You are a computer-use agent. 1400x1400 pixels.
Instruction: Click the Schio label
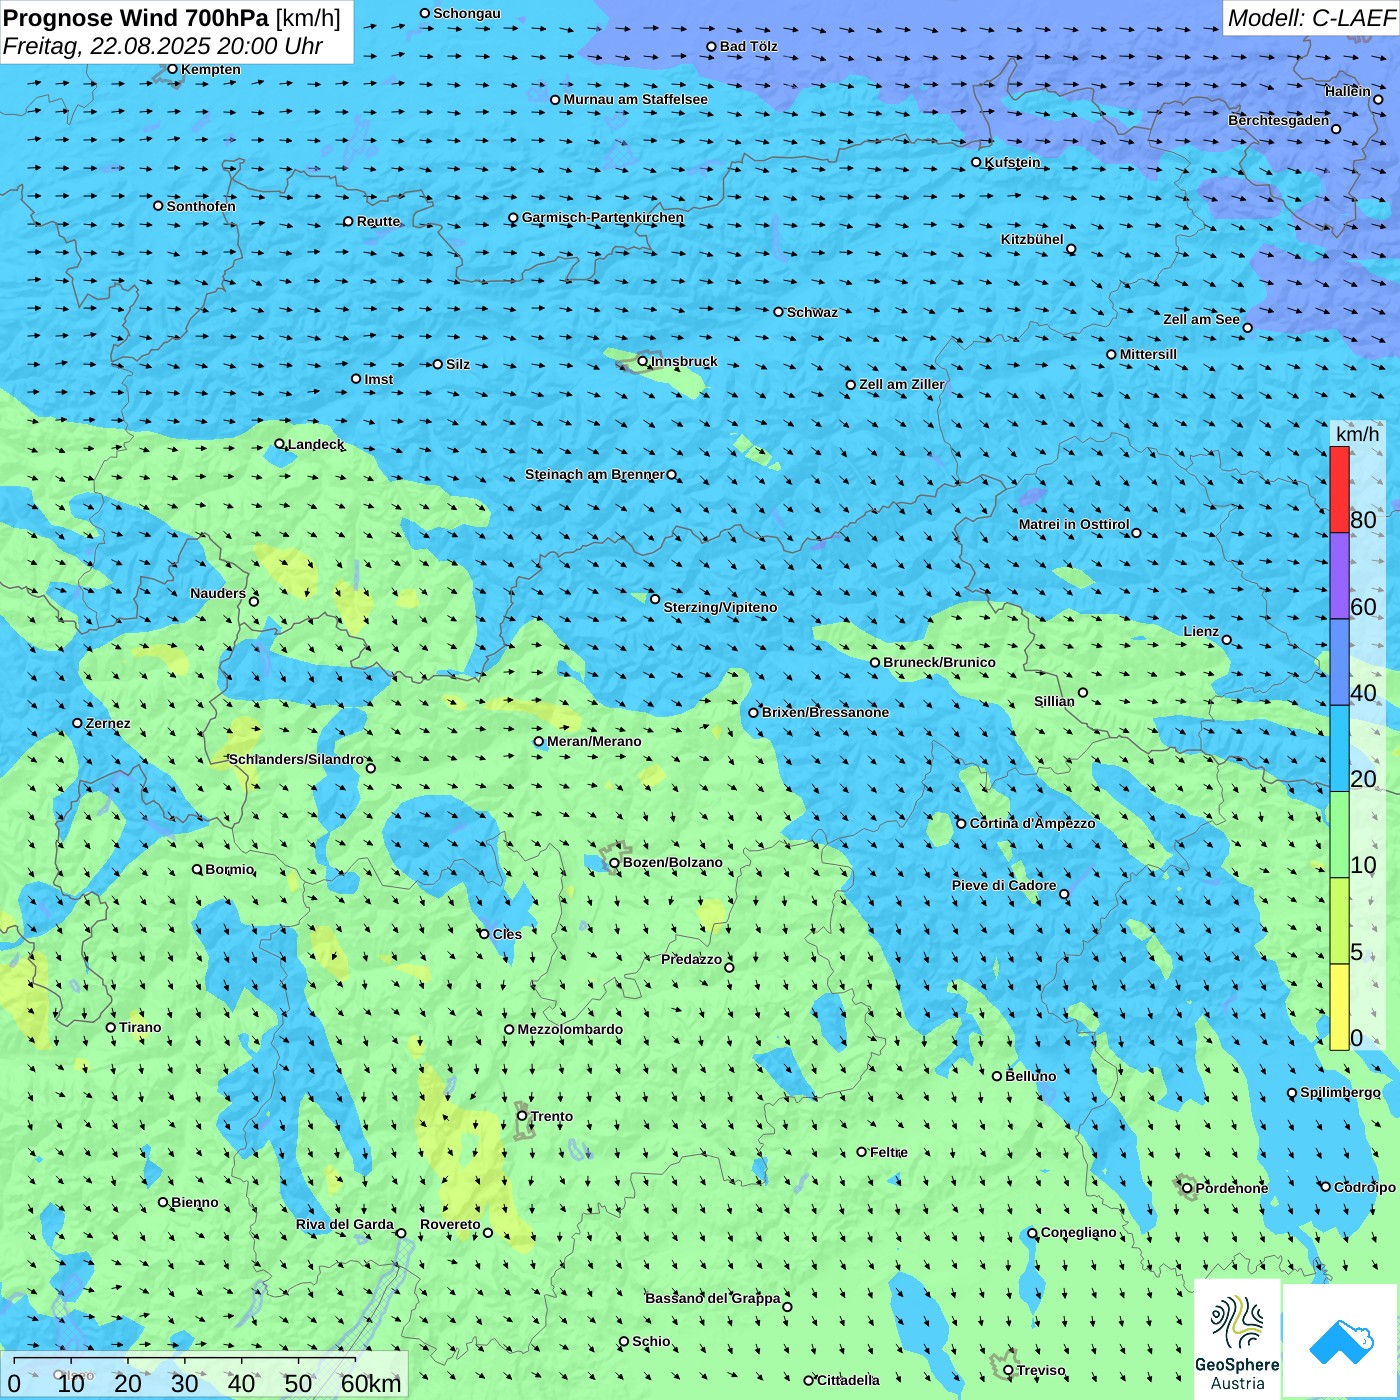tap(651, 1341)
